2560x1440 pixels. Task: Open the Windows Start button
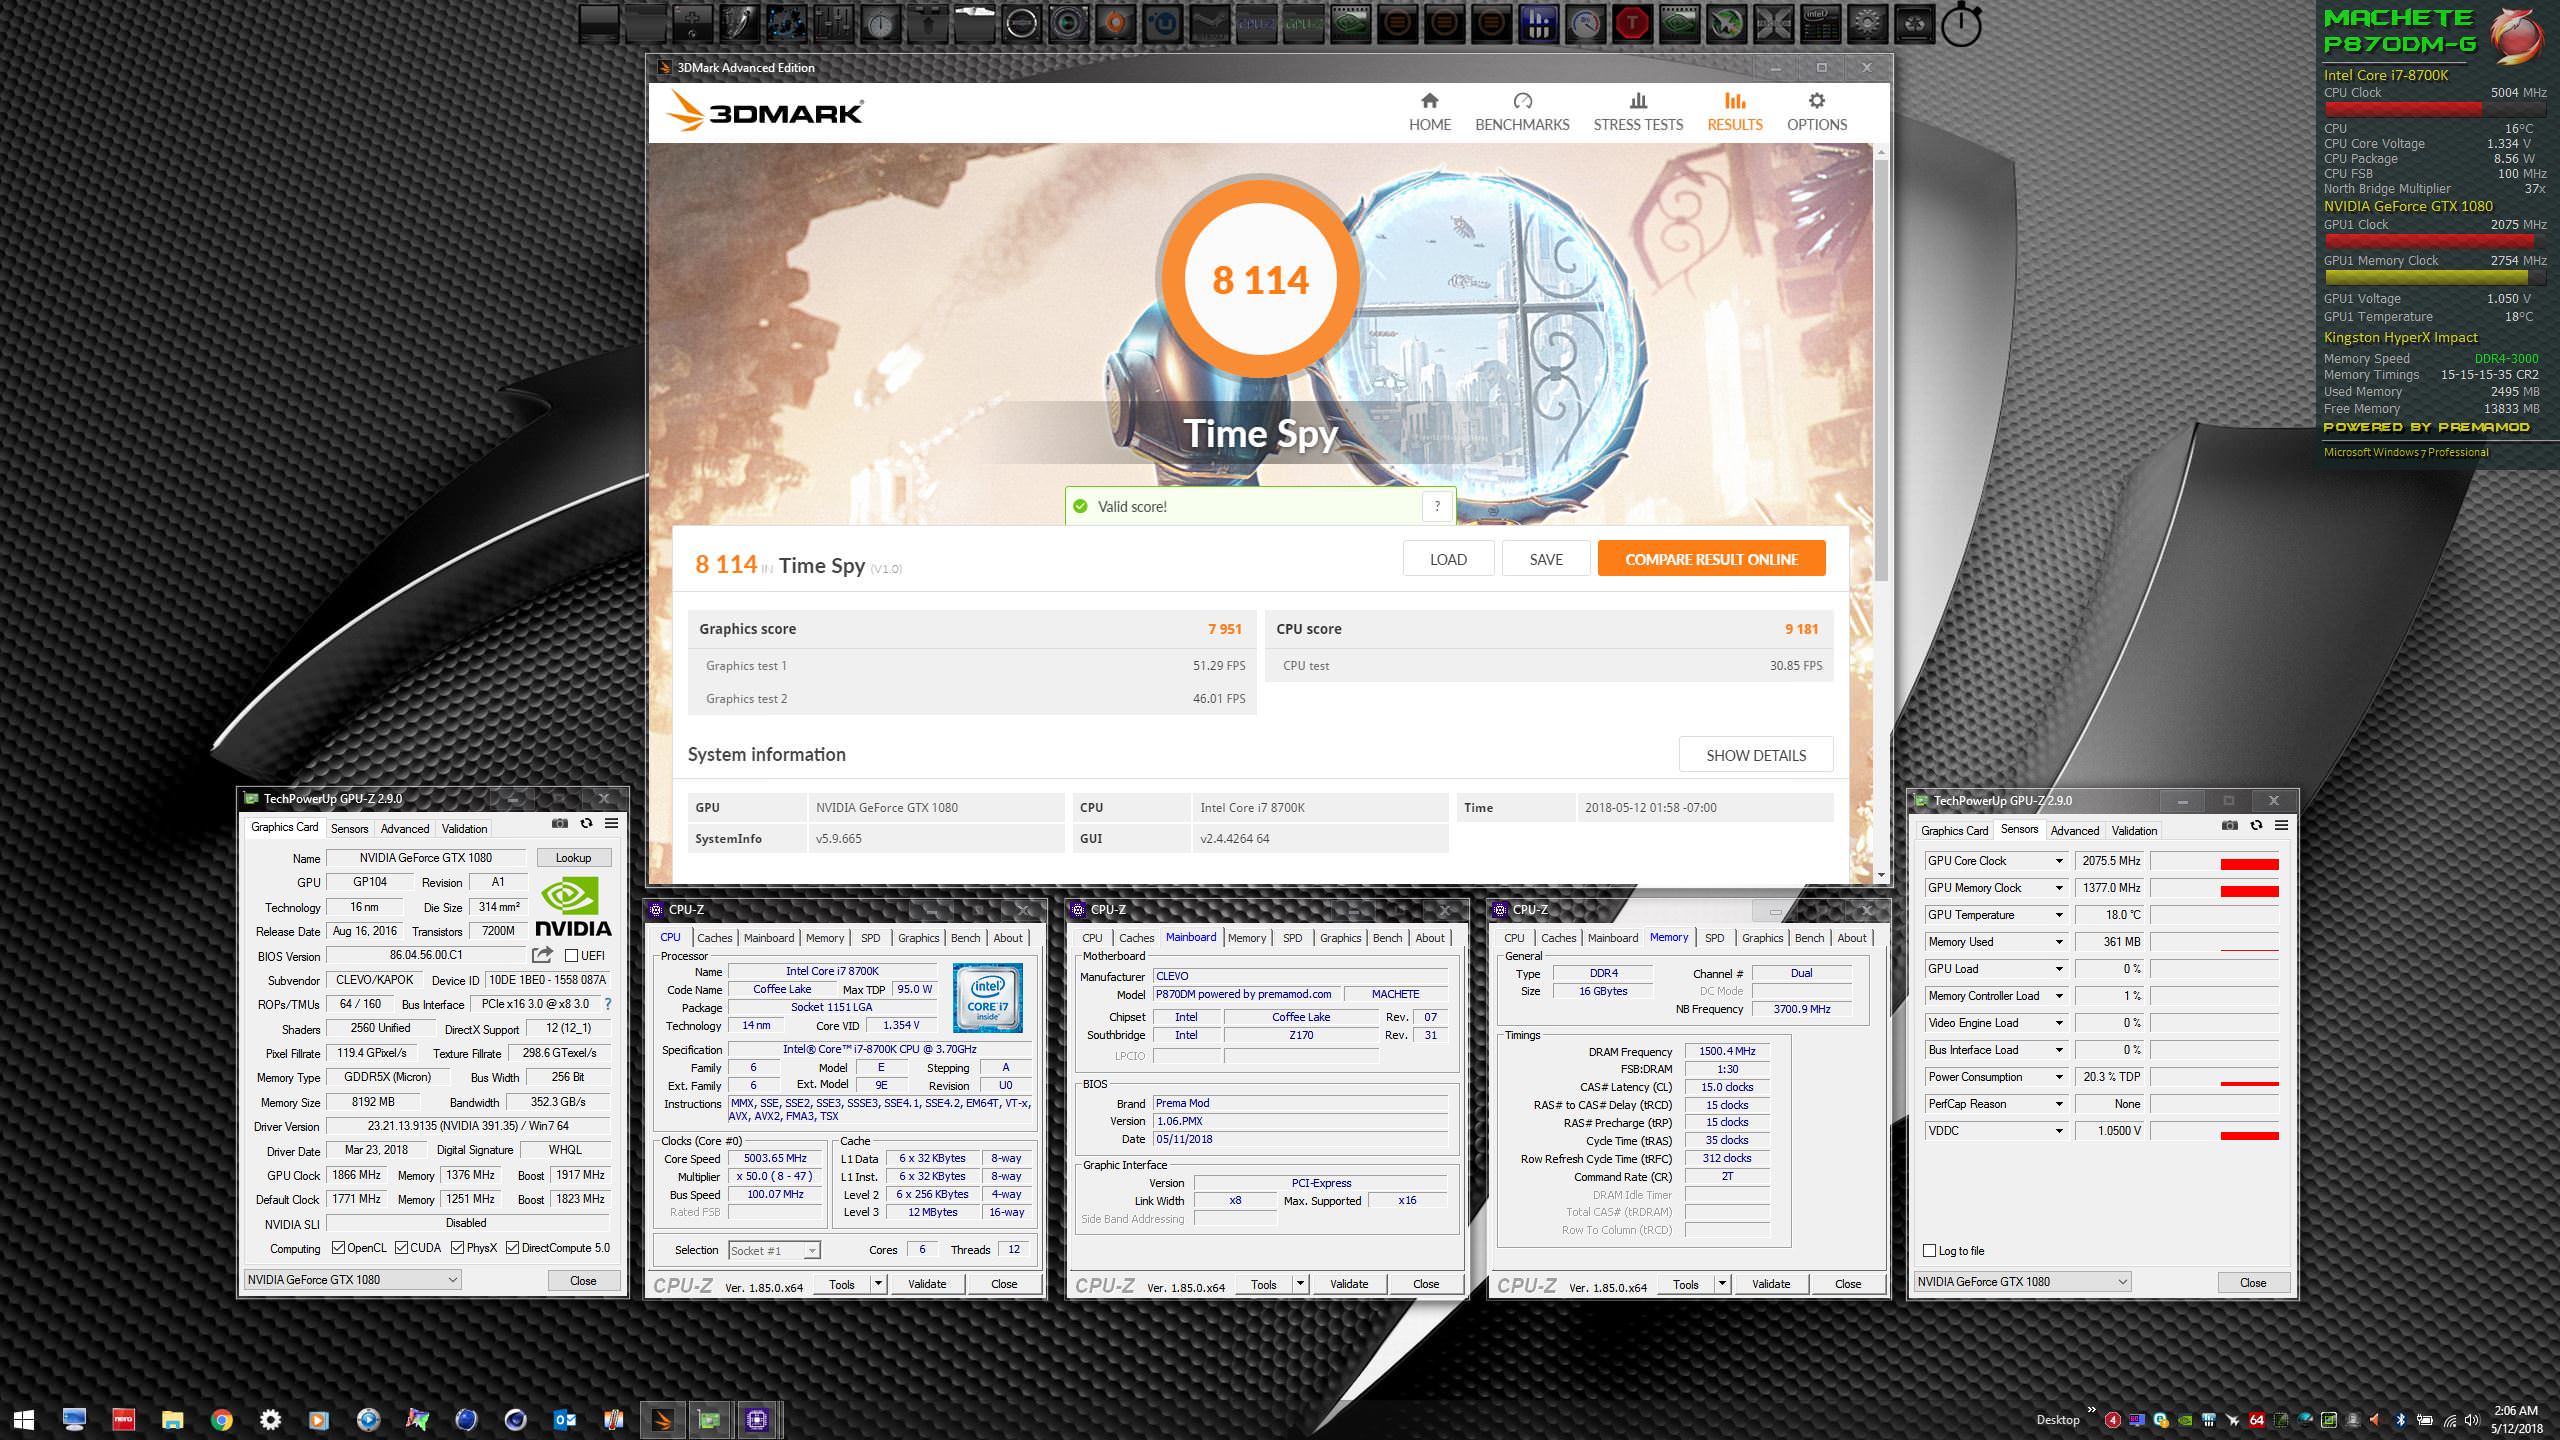click(x=24, y=1419)
